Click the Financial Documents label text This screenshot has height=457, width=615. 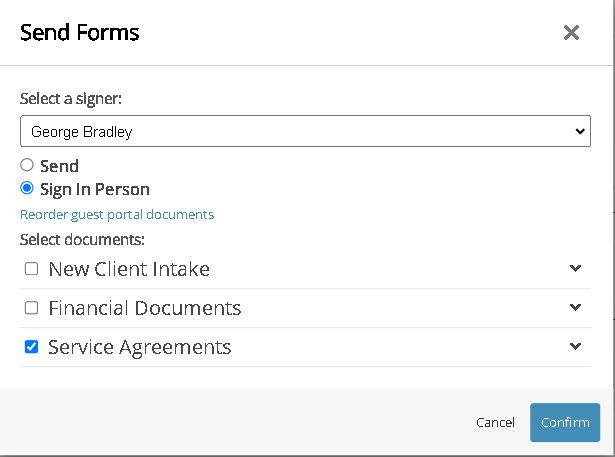pyautogui.click(x=145, y=308)
